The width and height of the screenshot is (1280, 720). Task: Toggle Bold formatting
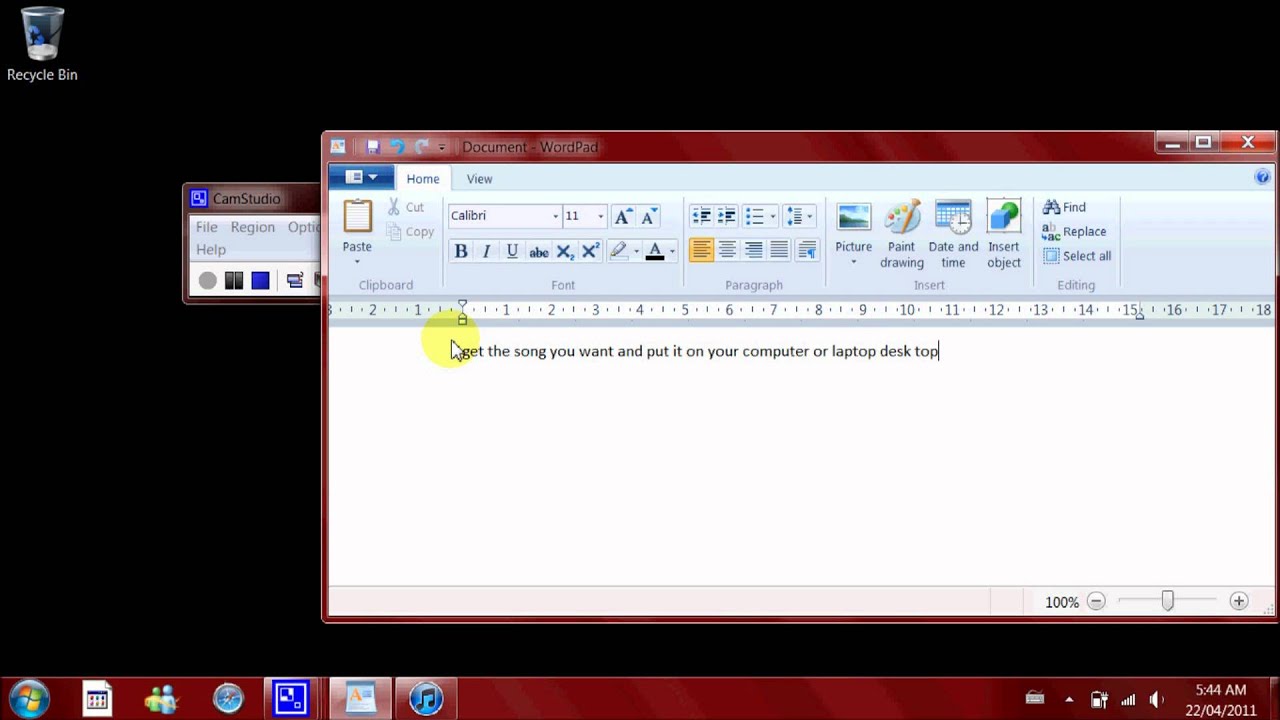tap(461, 251)
